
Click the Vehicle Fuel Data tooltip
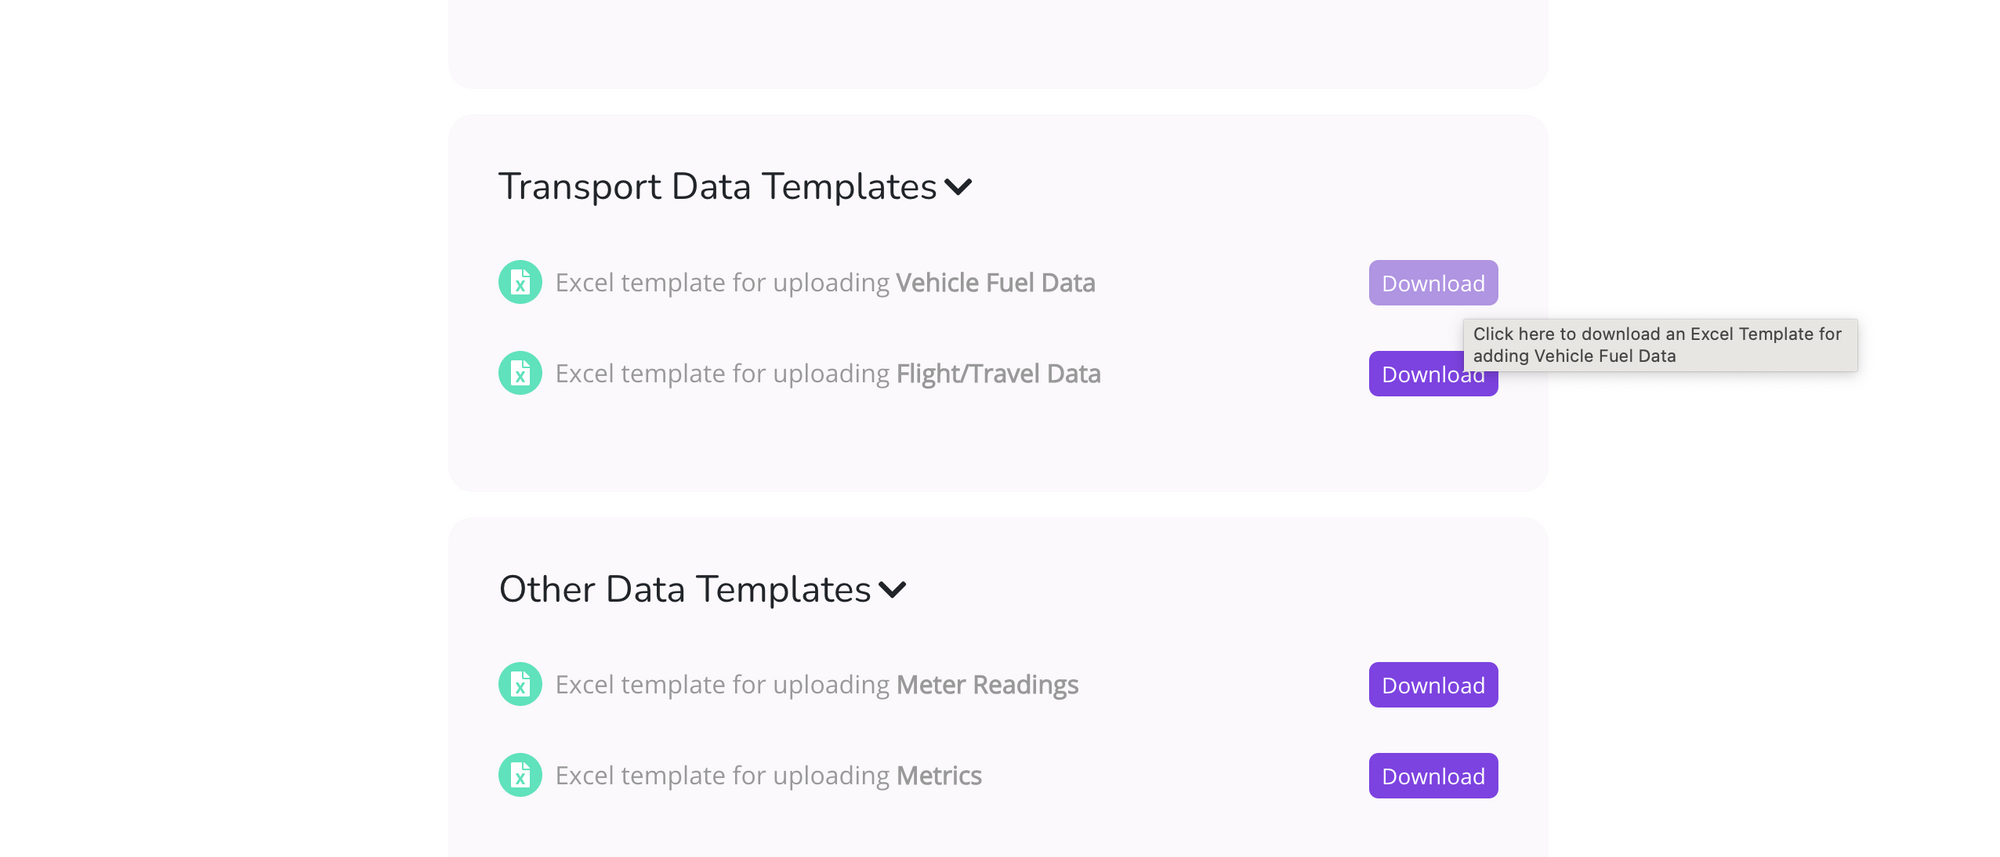pos(1660,344)
